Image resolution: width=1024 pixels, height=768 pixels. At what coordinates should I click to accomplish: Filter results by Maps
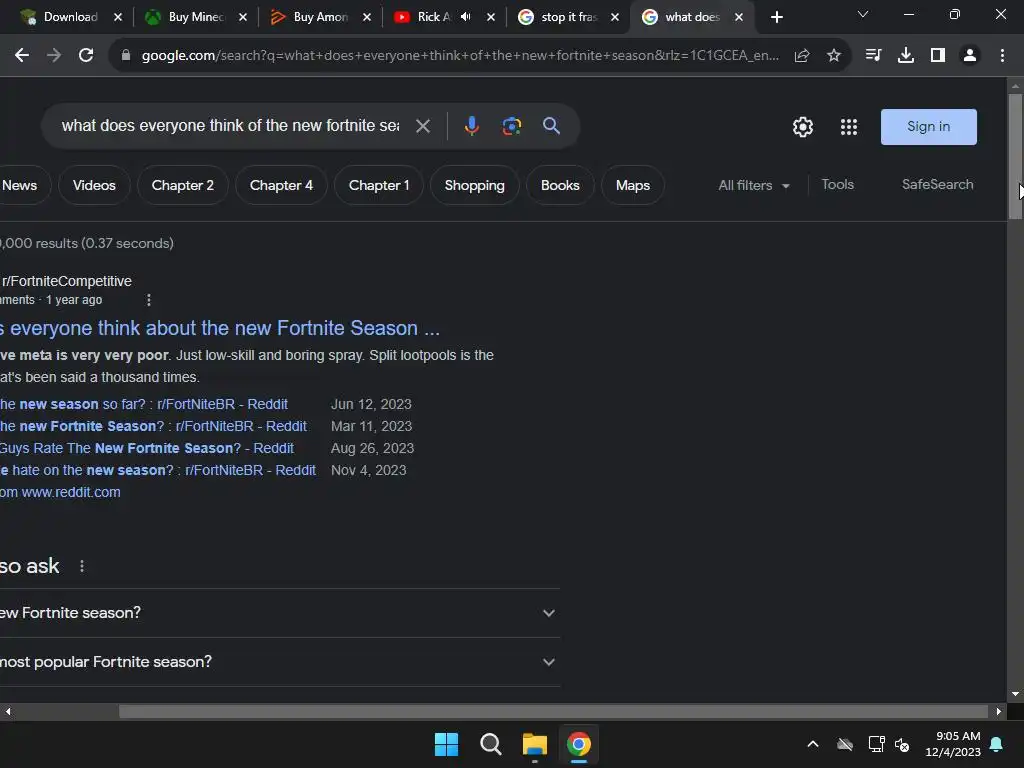pyautogui.click(x=633, y=185)
